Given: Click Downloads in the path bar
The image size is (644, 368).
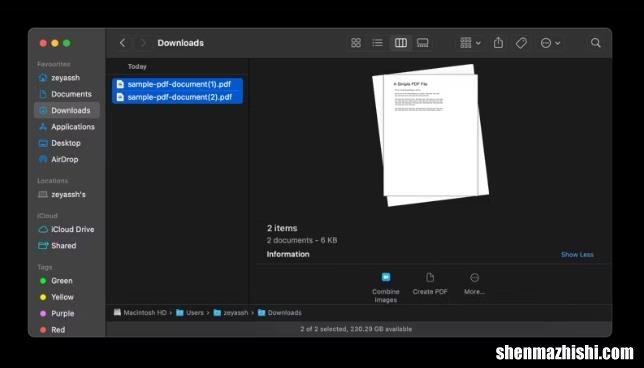Looking at the screenshot, I should [x=280, y=313].
